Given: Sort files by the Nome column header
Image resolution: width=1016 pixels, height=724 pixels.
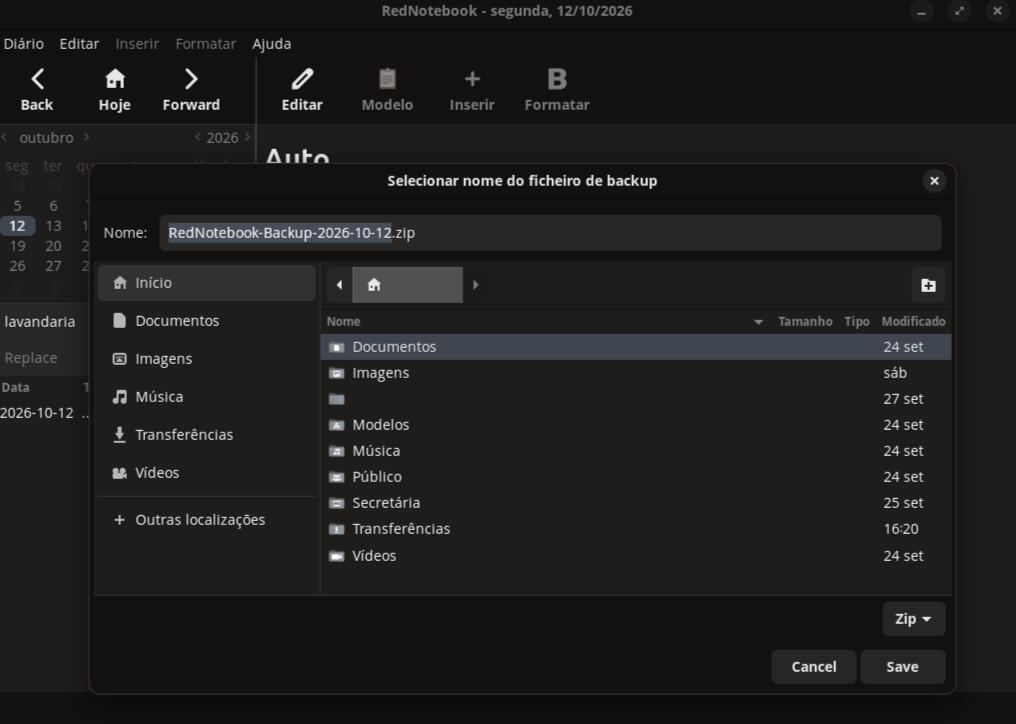Looking at the screenshot, I should pyautogui.click(x=544, y=321).
